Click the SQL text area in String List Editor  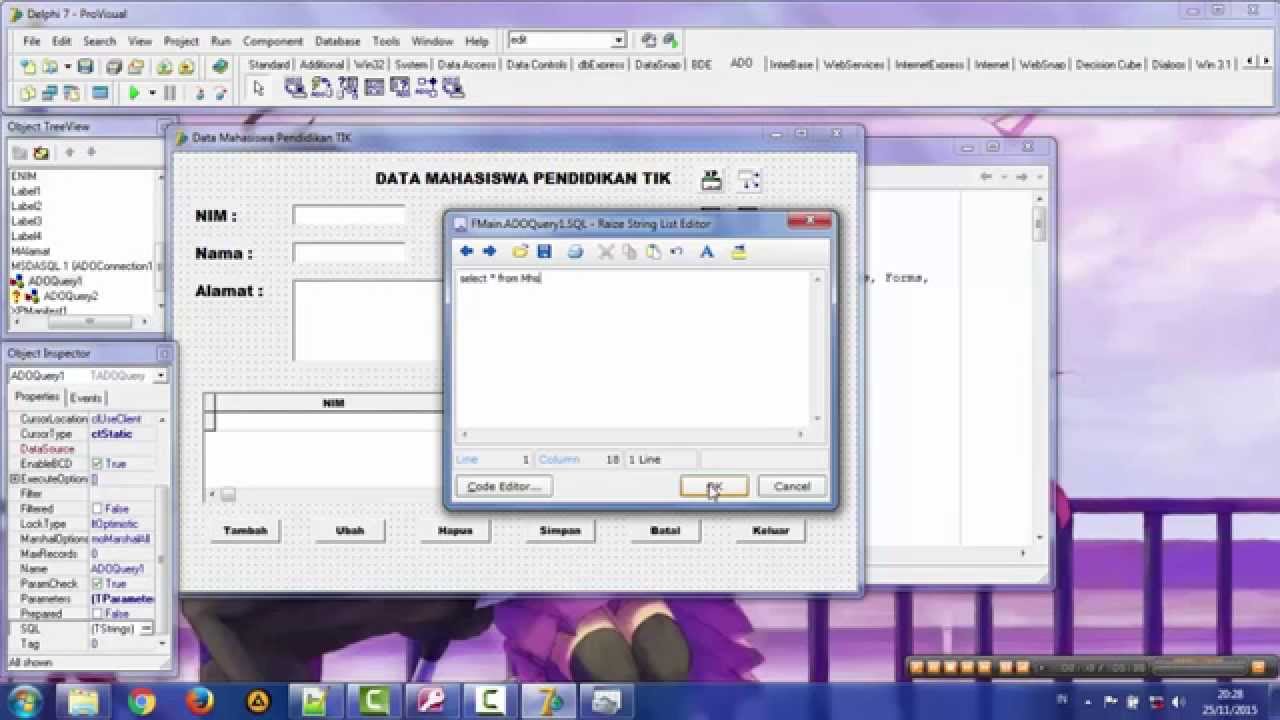point(634,348)
